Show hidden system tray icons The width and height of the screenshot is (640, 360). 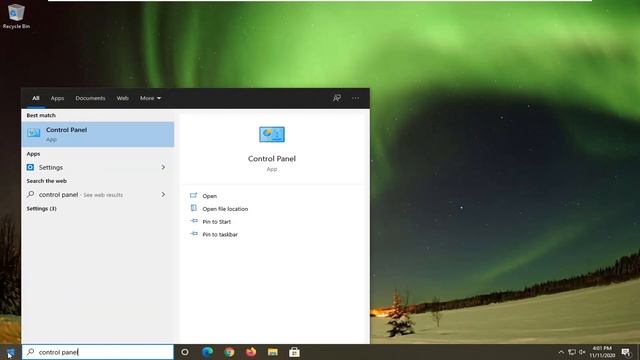[x=561, y=352]
